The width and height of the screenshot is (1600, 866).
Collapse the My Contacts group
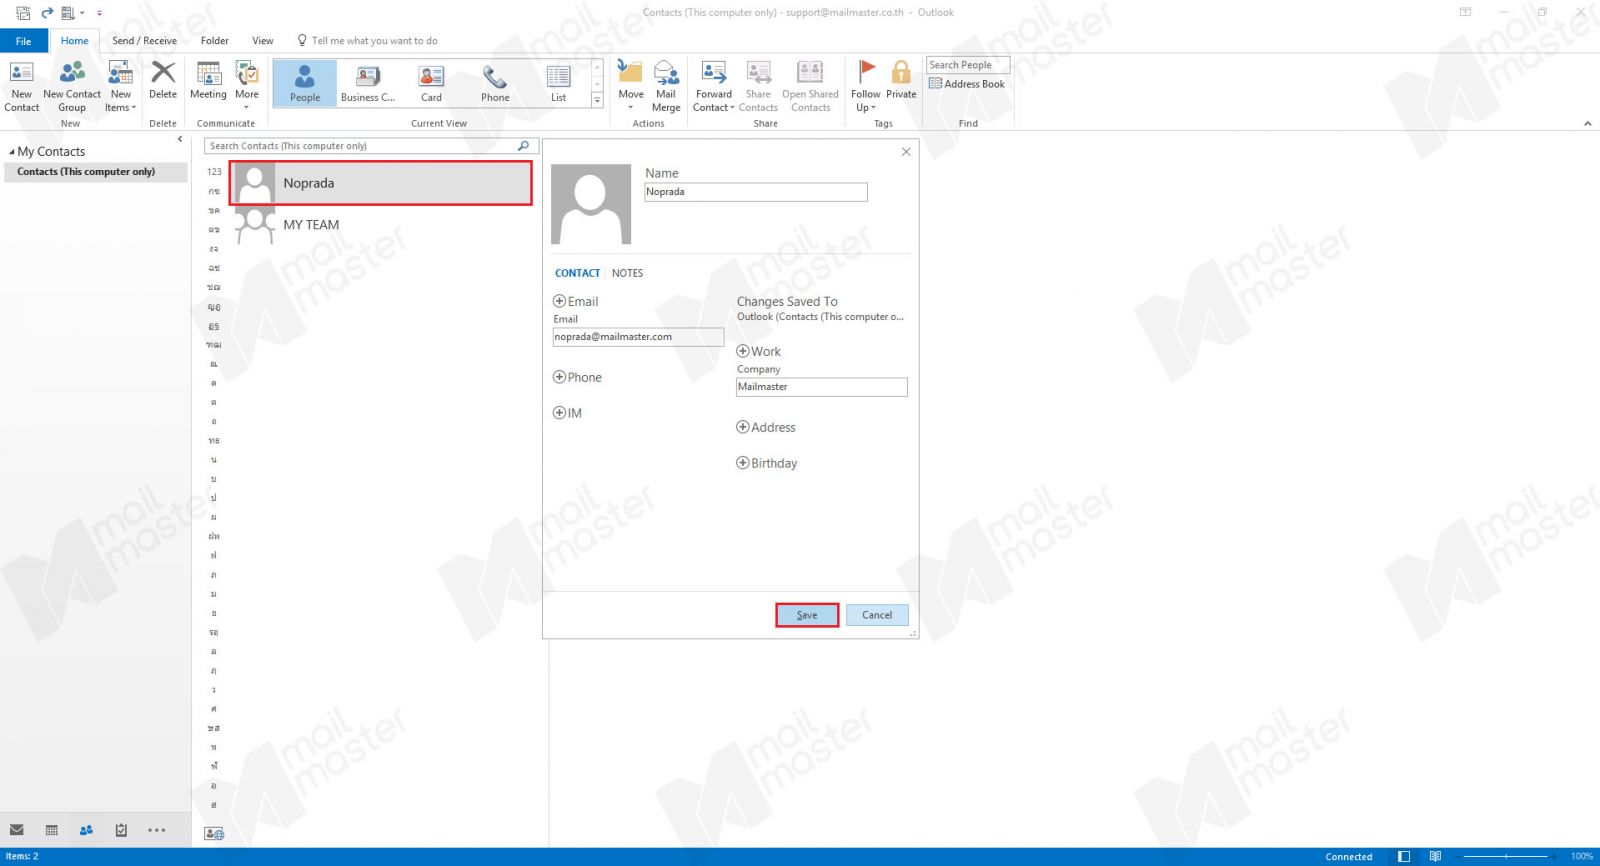(12, 152)
